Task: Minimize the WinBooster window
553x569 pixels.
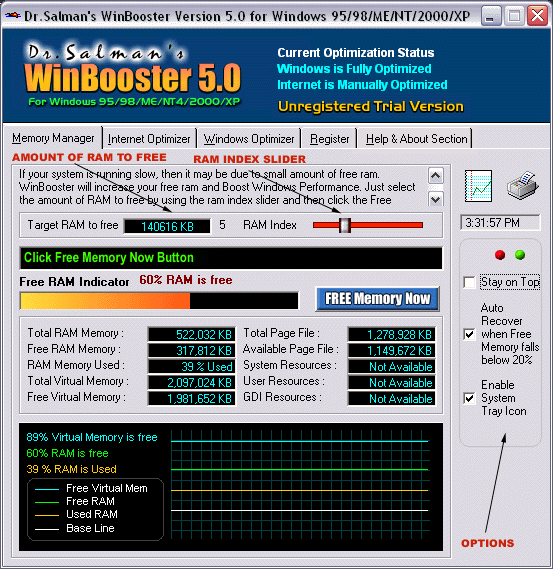Action: tap(491, 16)
